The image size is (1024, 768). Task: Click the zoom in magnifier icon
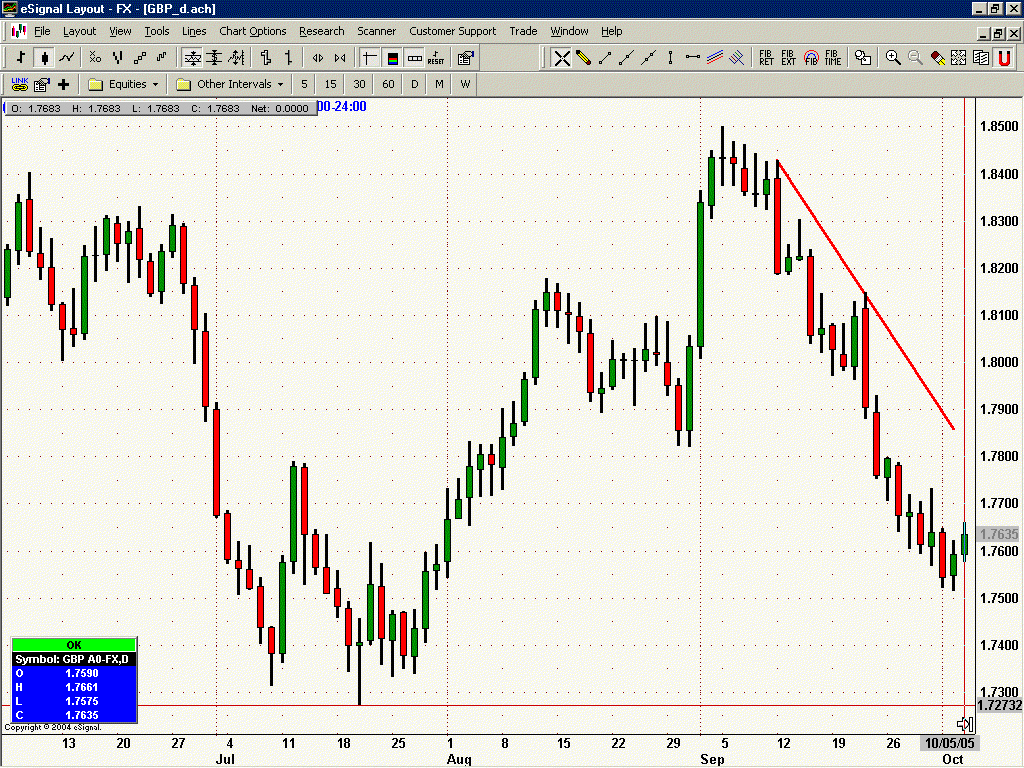893,58
